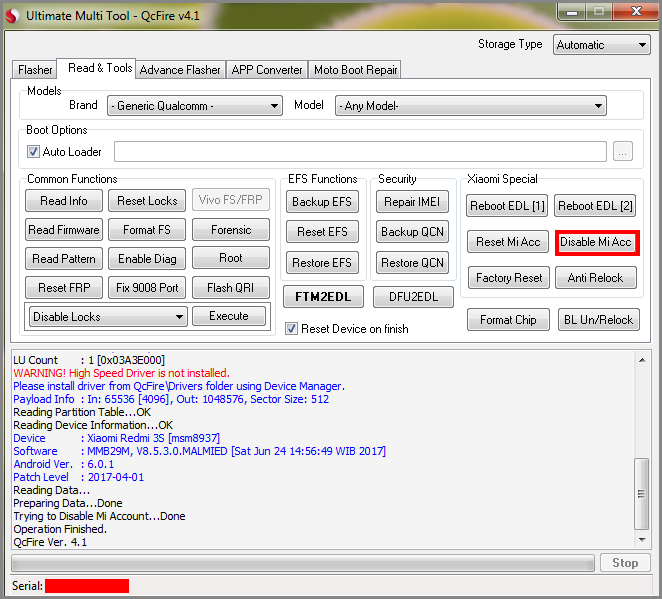Click the Reboot EDL [2] button
The width and height of the screenshot is (662, 599).
[595, 206]
